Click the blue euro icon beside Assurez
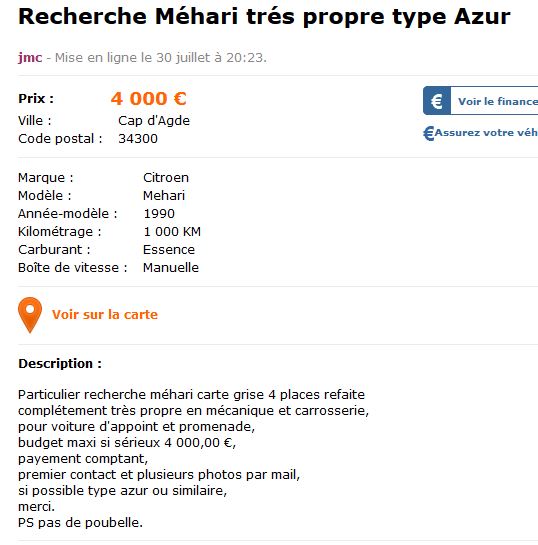 click(429, 133)
